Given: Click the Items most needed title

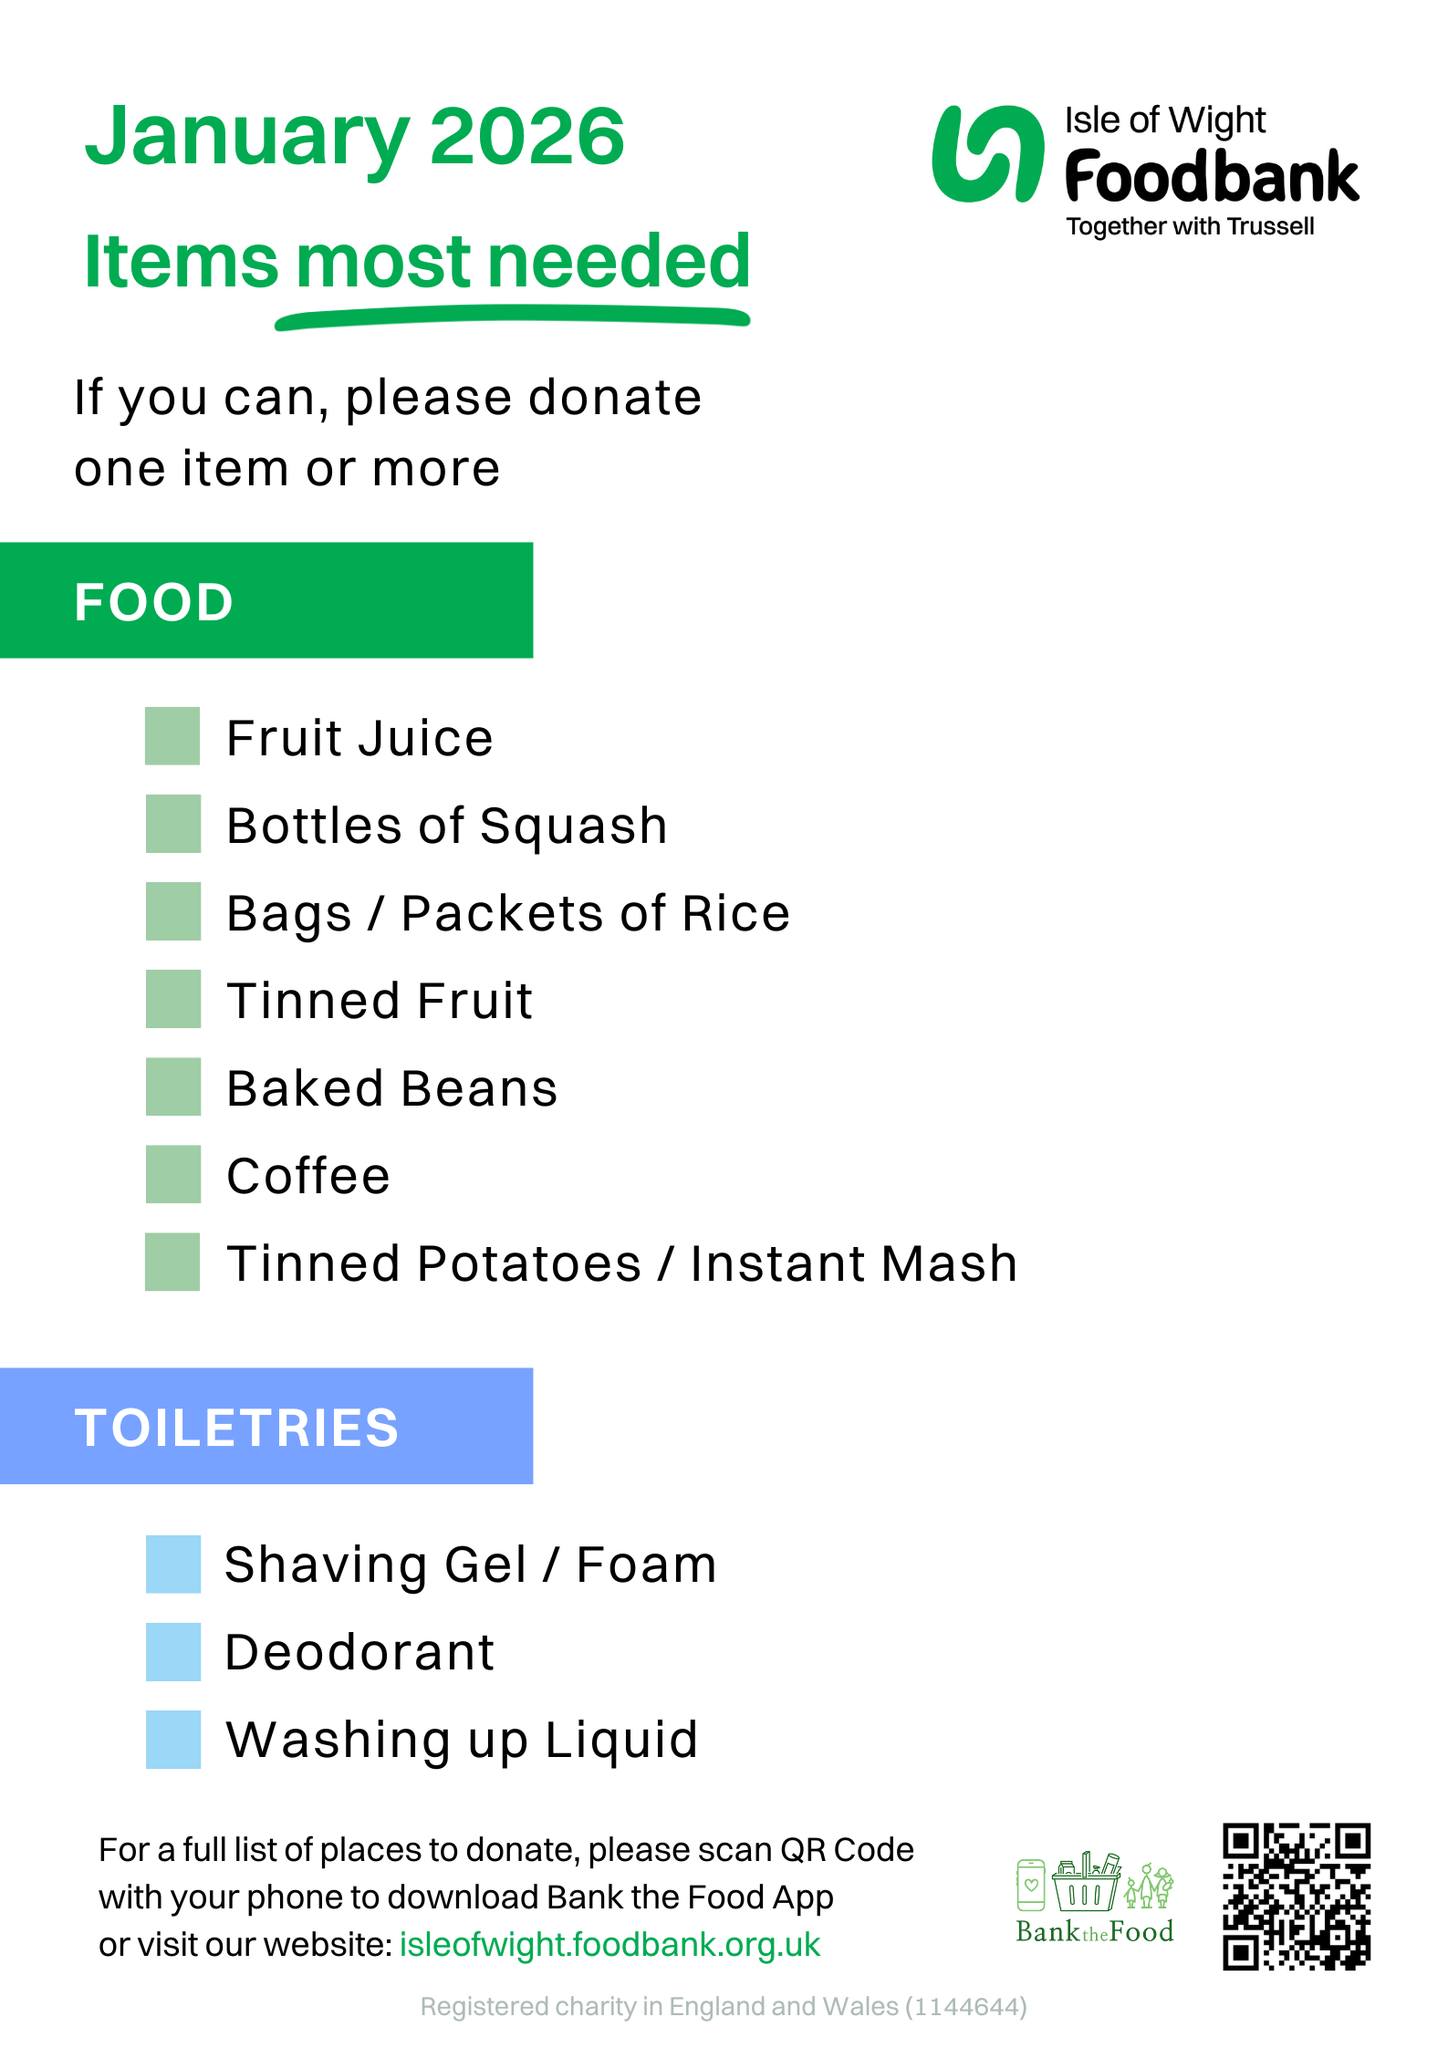Looking at the screenshot, I should coord(416,262).
